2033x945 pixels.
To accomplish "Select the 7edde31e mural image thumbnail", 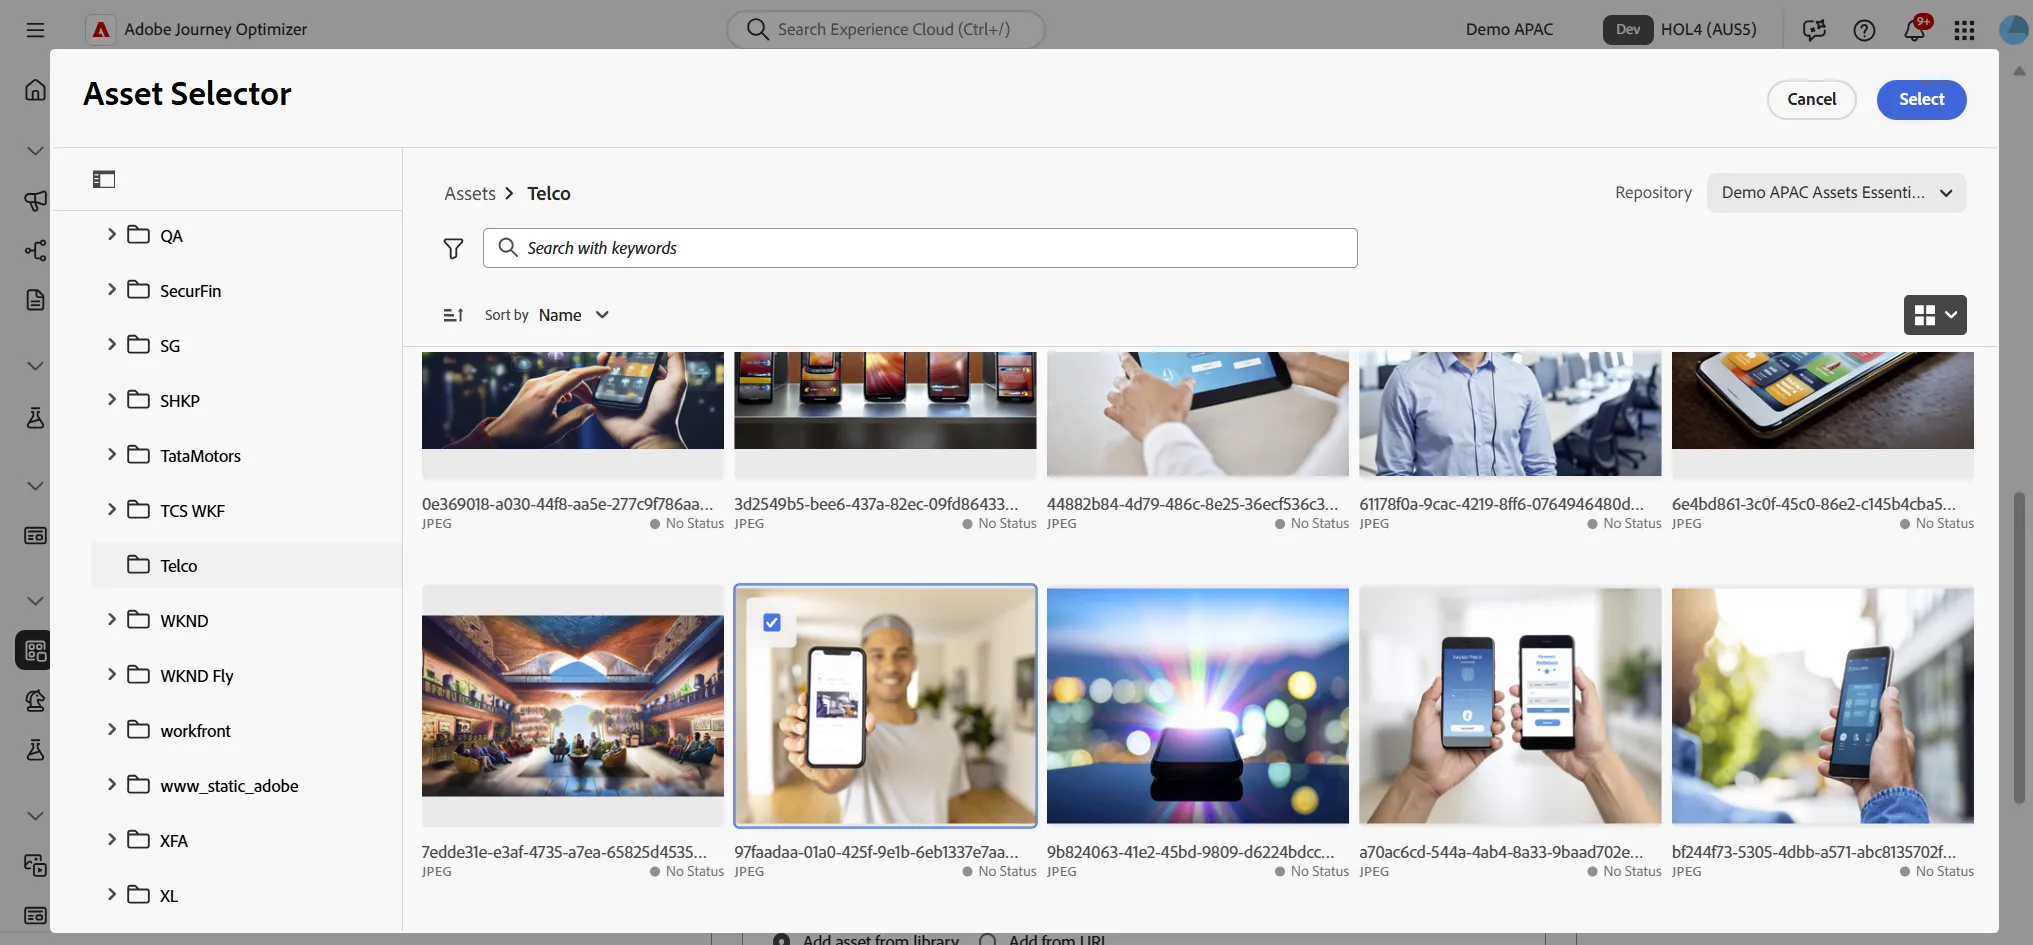I will tap(573, 706).
